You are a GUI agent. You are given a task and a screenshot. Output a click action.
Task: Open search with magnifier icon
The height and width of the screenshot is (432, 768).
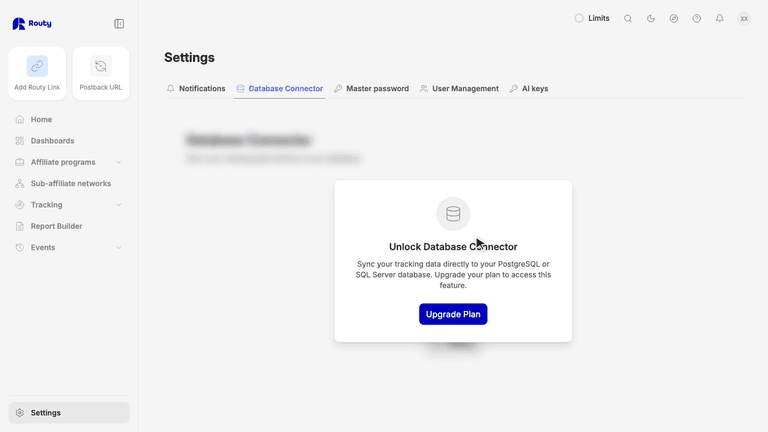(628, 19)
